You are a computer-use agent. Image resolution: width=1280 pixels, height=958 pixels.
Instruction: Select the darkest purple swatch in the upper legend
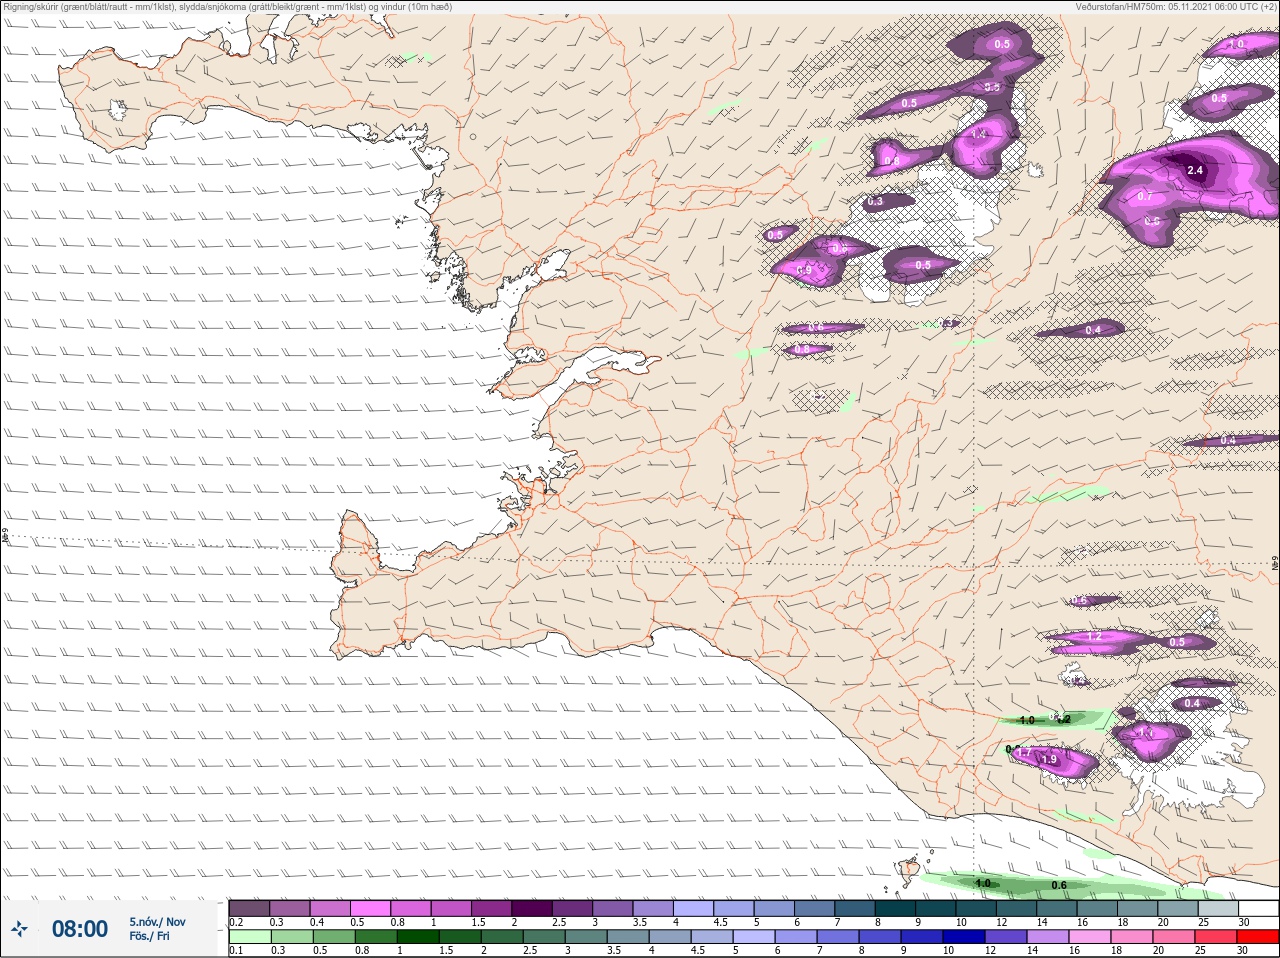pos(532,908)
